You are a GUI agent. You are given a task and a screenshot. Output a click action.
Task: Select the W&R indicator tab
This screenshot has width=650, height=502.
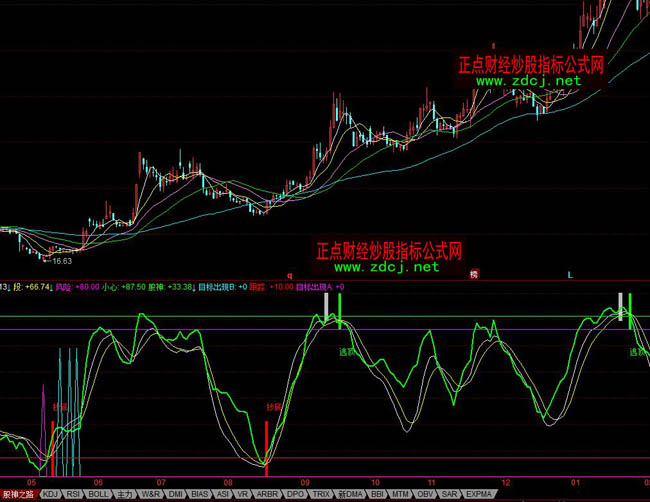pyautogui.click(x=150, y=494)
